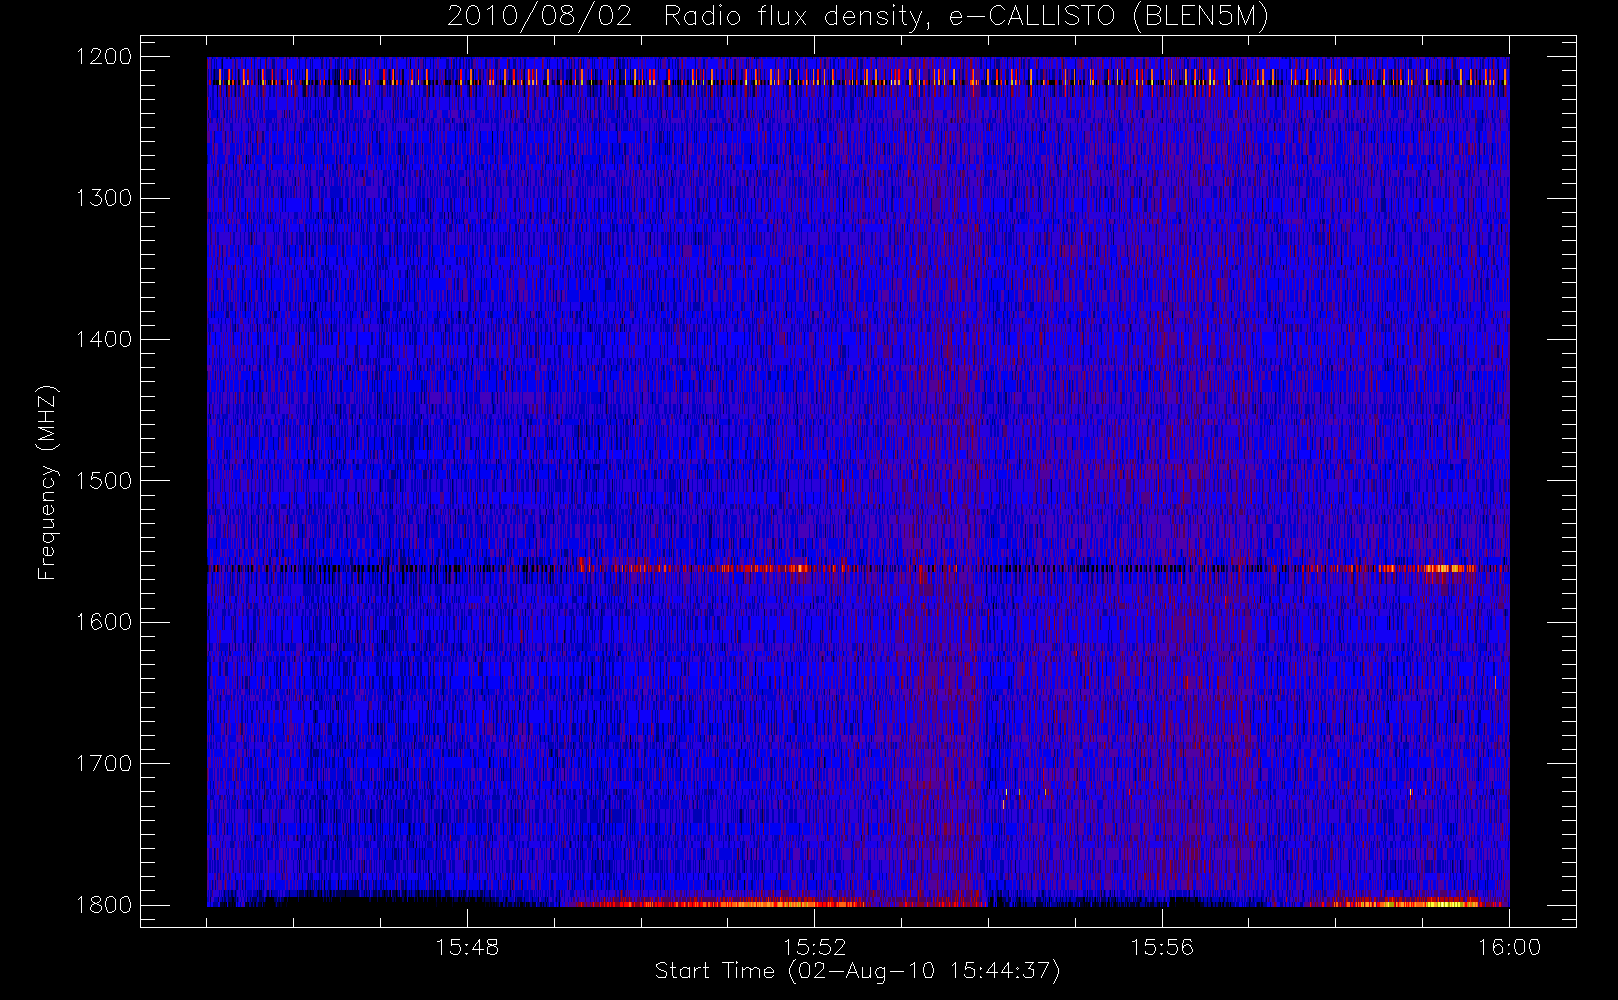Click the 1800 frequency tick label
The width and height of the screenshot is (1618, 1000).
point(104,905)
